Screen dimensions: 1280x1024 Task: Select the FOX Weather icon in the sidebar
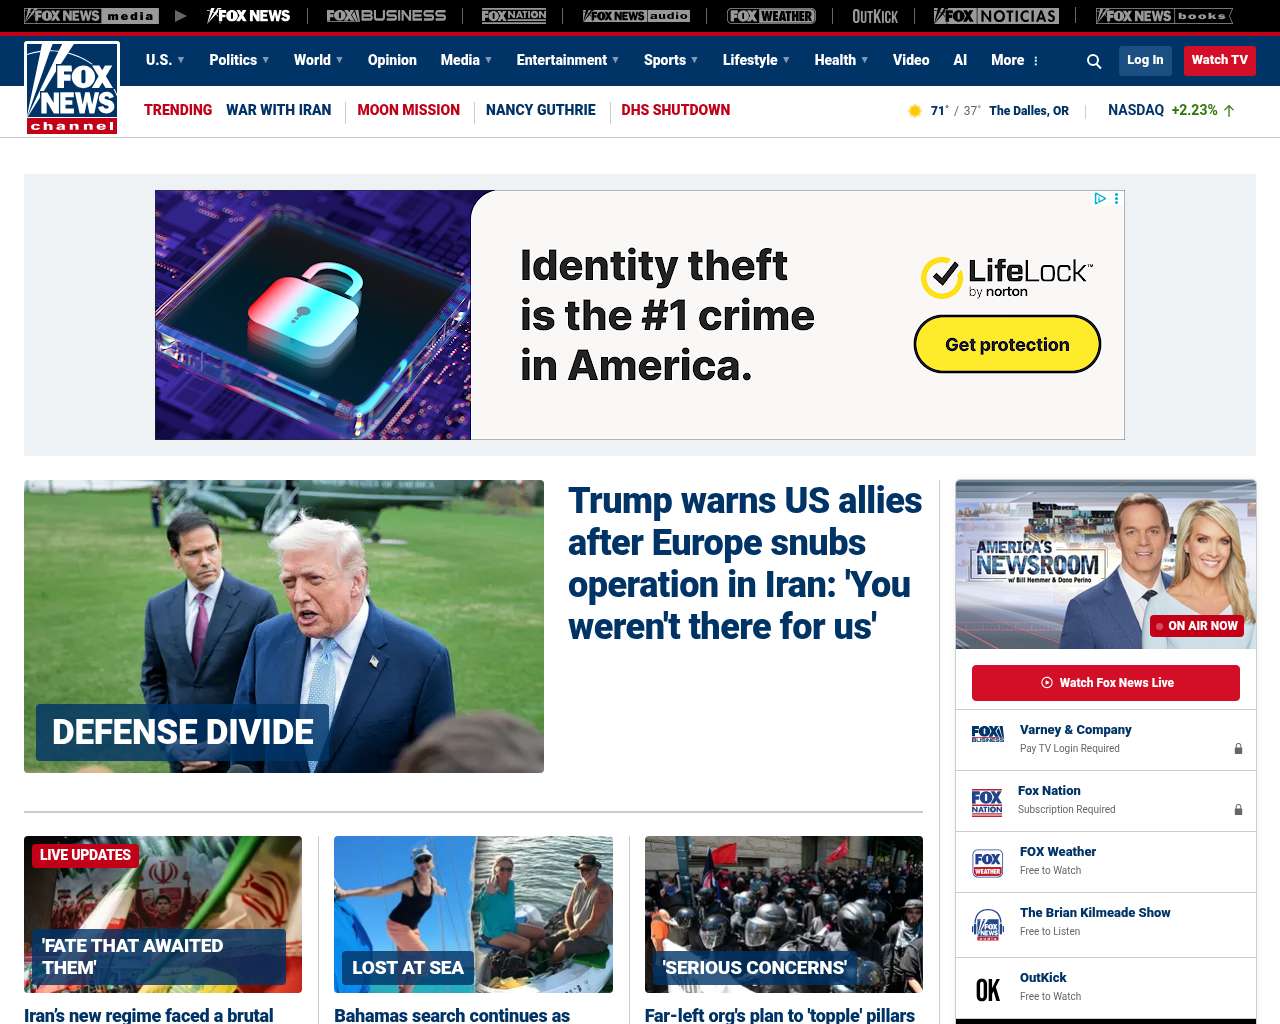[x=987, y=863]
